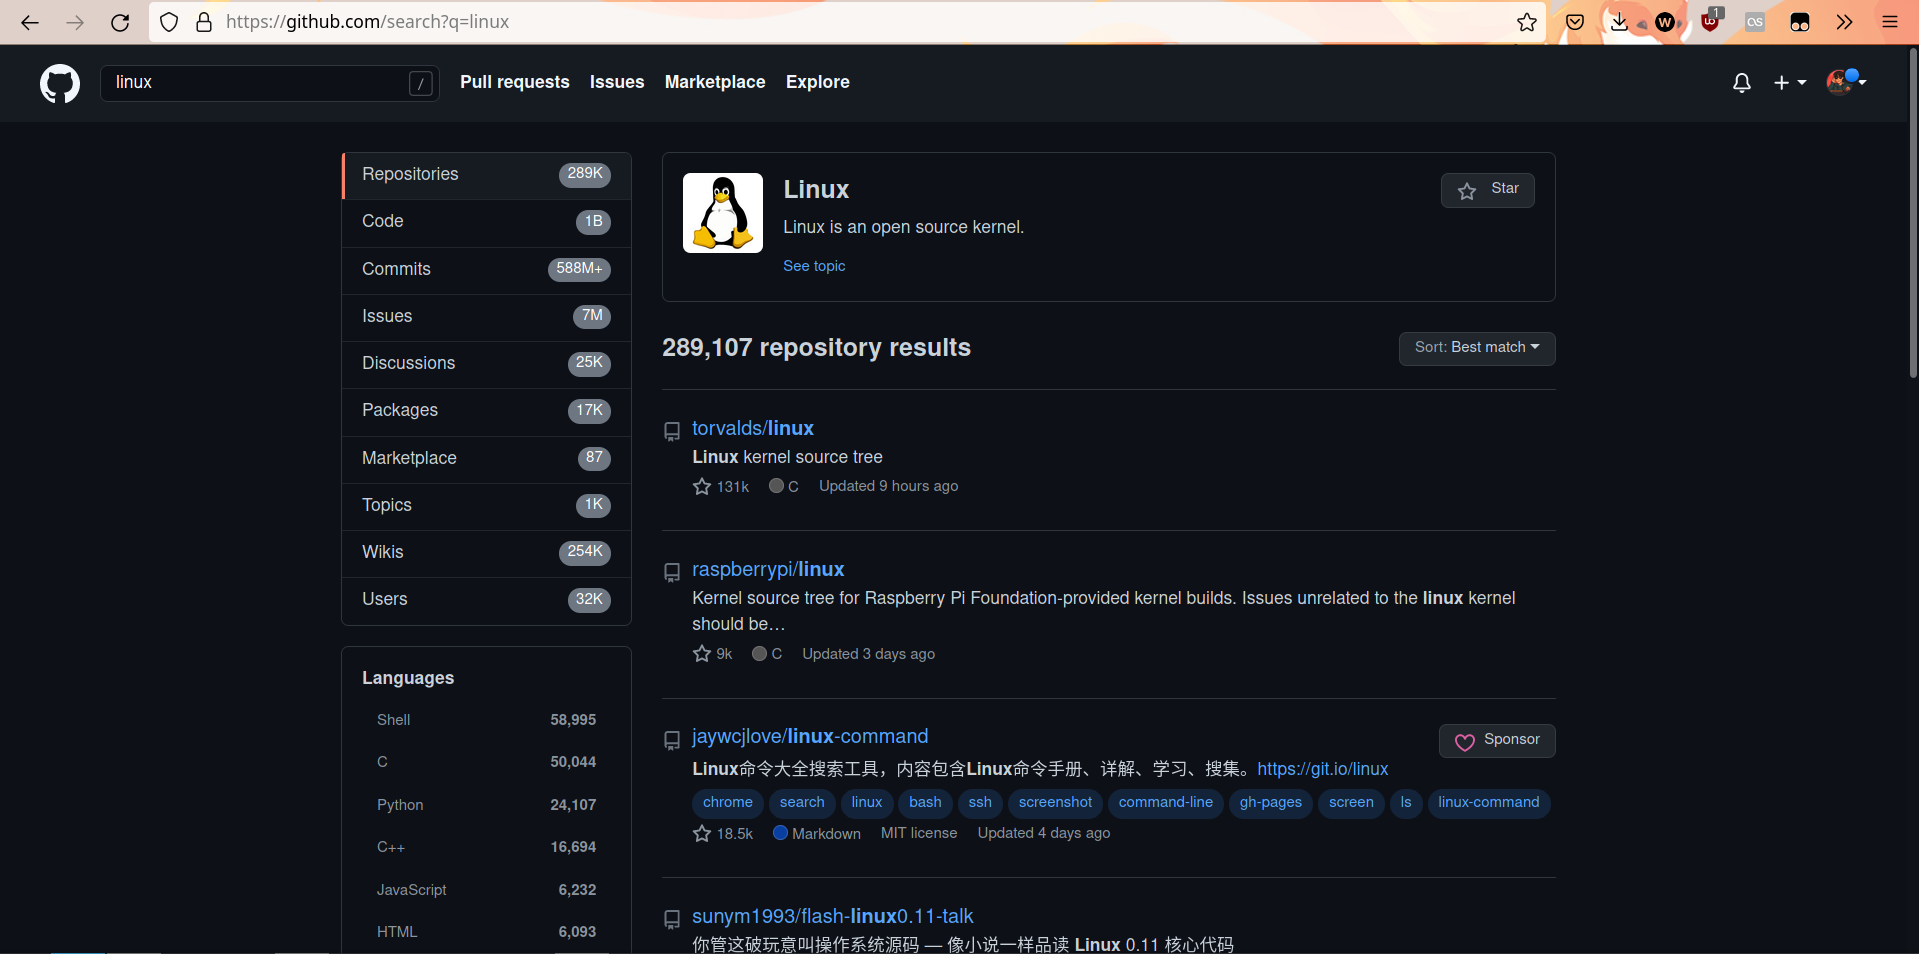Click the repo icon beside jaywcjlove/linux-command

point(672,740)
